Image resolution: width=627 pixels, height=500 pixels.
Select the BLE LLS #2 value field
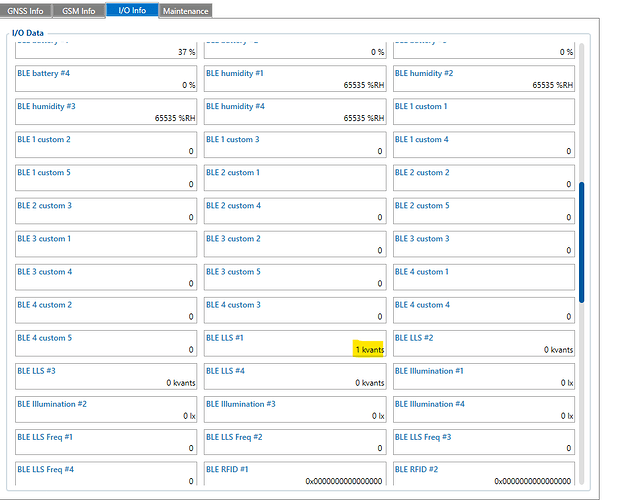[x=484, y=344]
